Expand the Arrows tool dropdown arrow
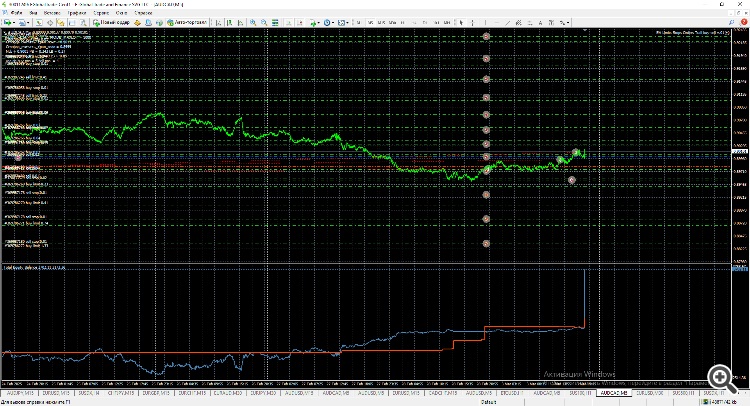This screenshot has height=406, width=750. (568, 22)
